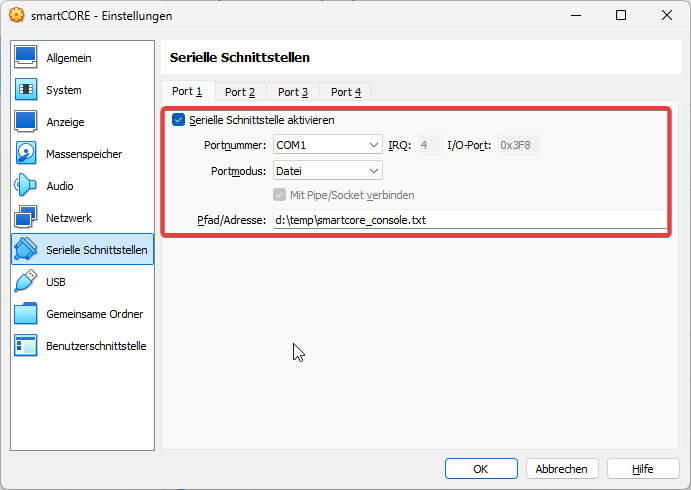Viewport: 691px width, 490px height.
Task: Click the Benutzerschnittstelle window icon
Action: (x=26, y=345)
